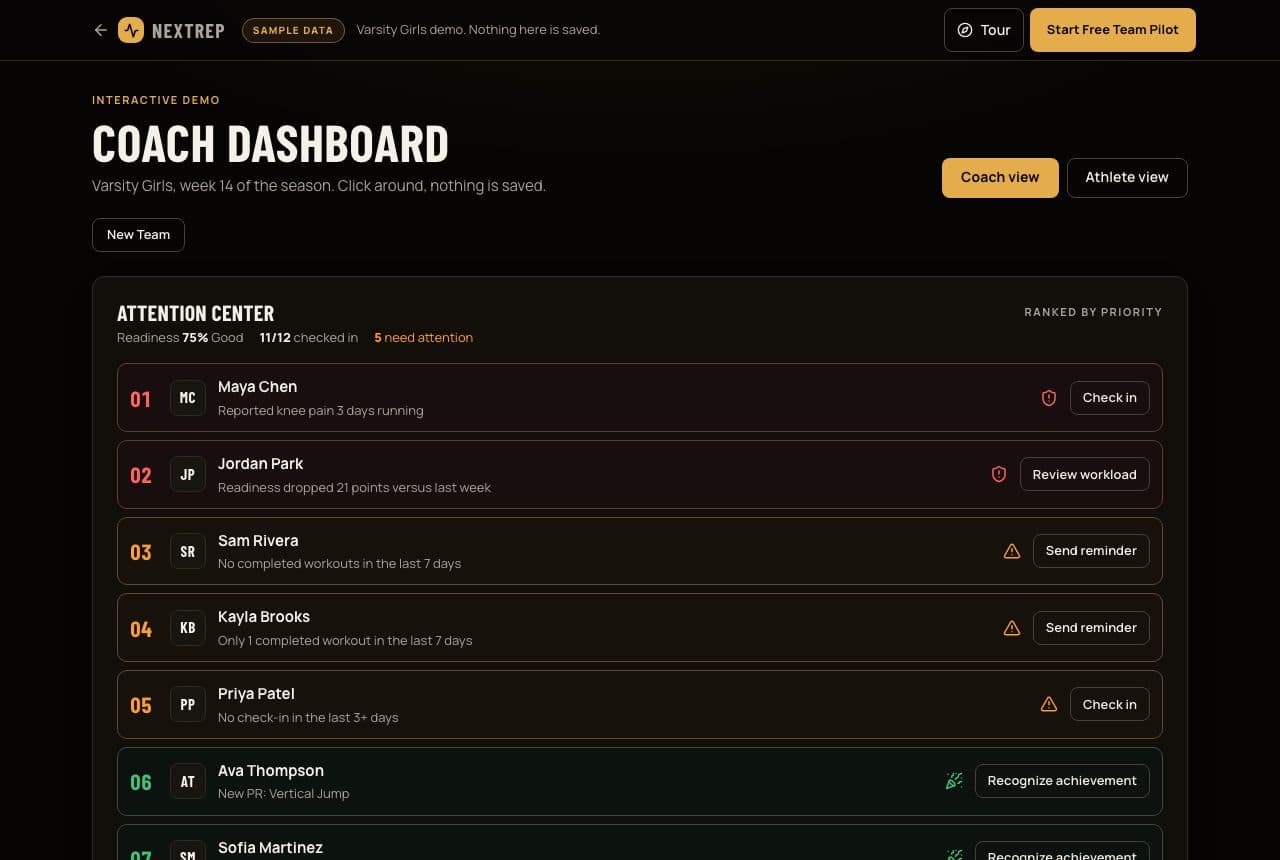The height and width of the screenshot is (860, 1280).
Task: Click 'Reported knee pain 3 days running'
Action: point(321,411)
